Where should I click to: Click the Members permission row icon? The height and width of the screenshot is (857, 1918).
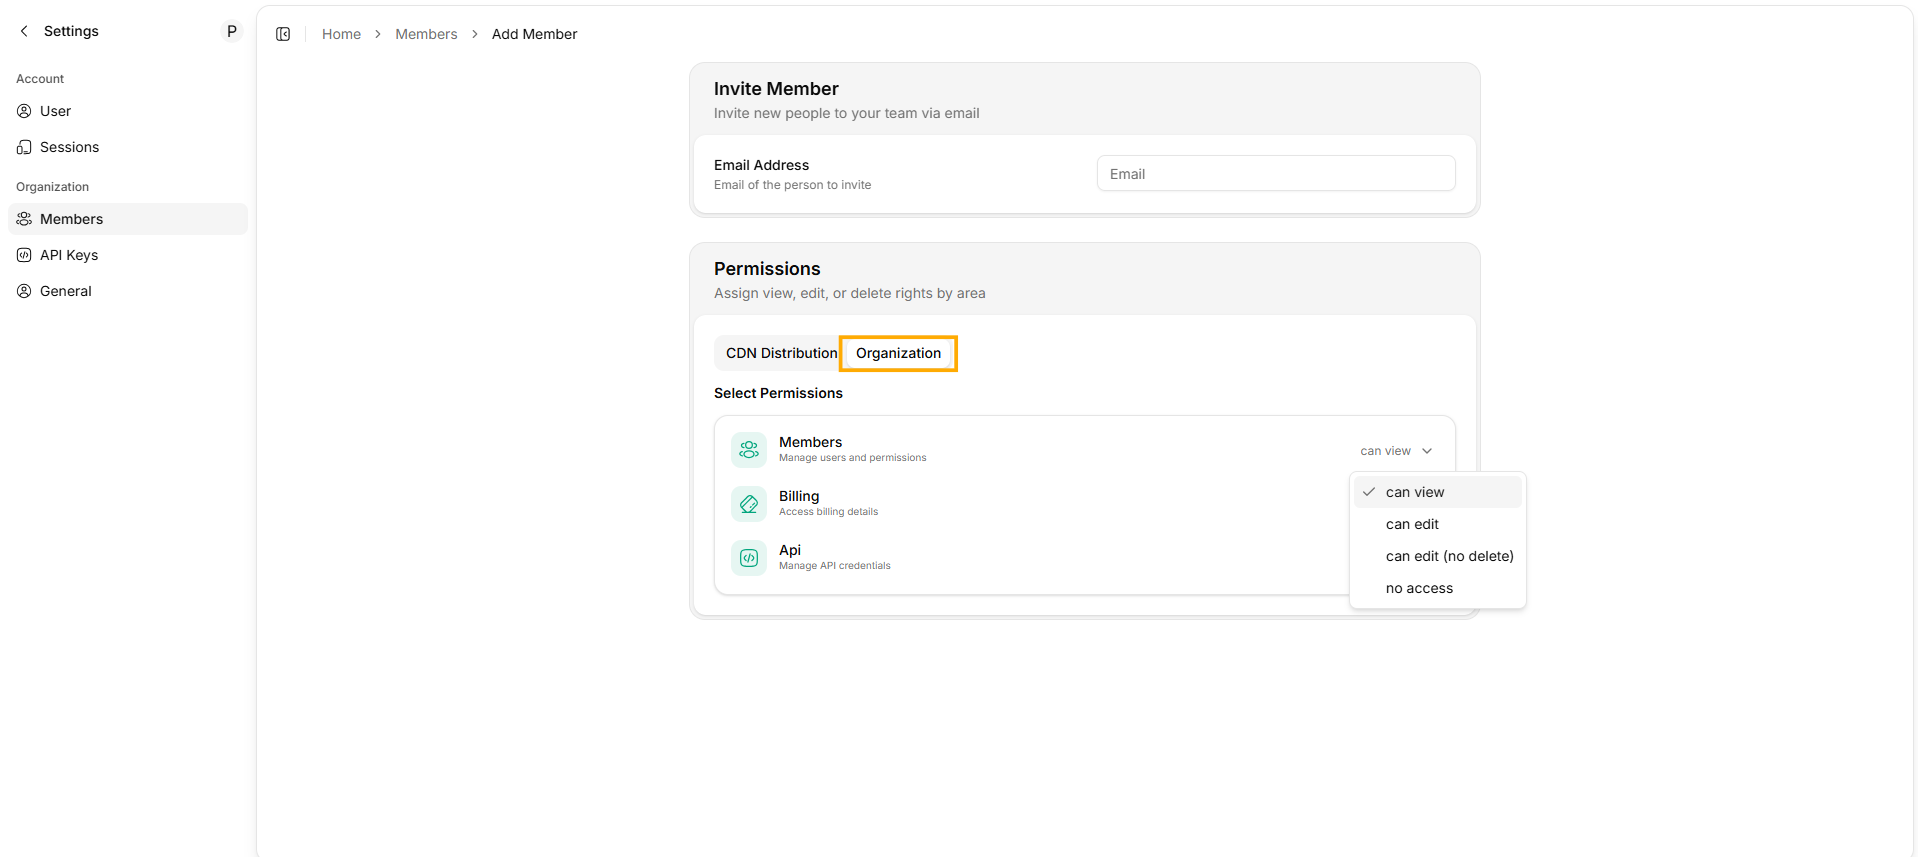tap(749, 450)
